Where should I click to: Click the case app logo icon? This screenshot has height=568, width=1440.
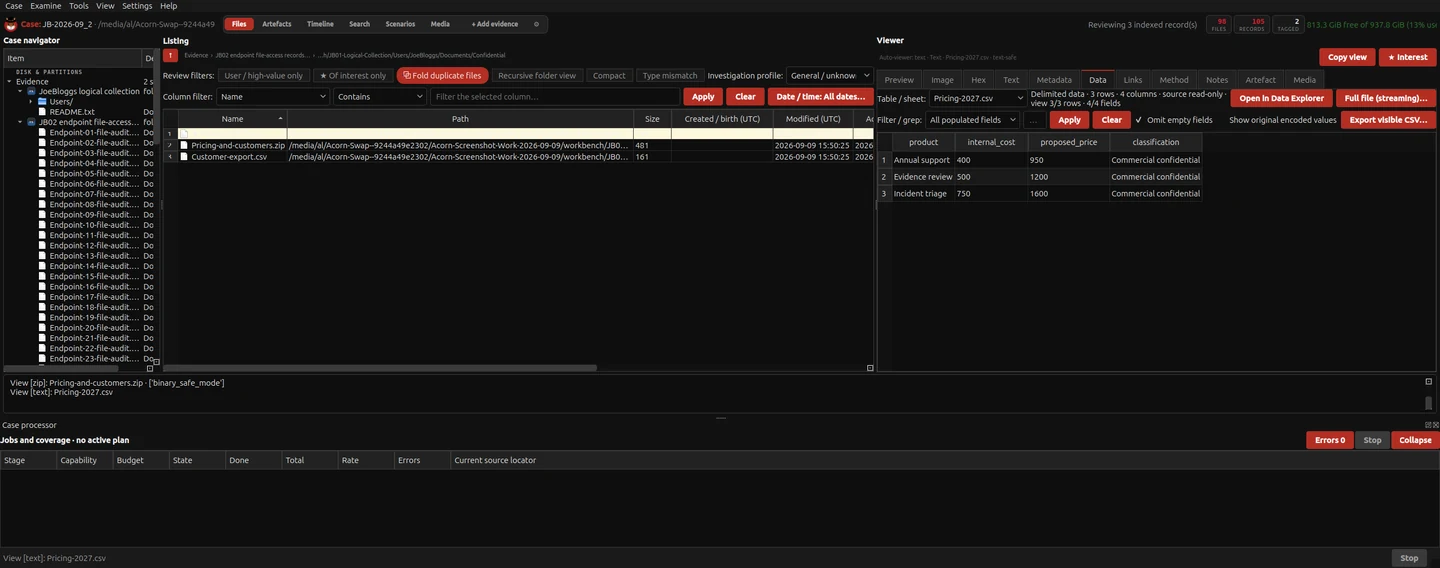11,24
